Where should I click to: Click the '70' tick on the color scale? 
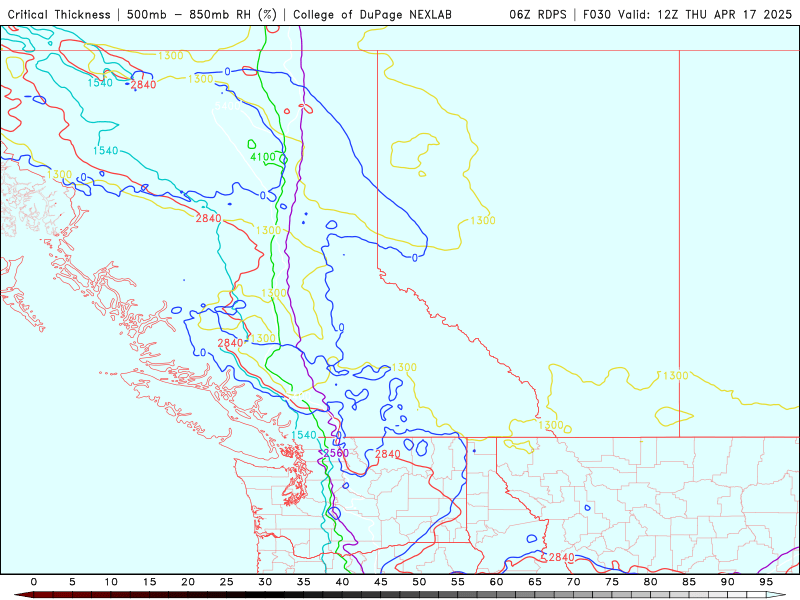(573, 582)
